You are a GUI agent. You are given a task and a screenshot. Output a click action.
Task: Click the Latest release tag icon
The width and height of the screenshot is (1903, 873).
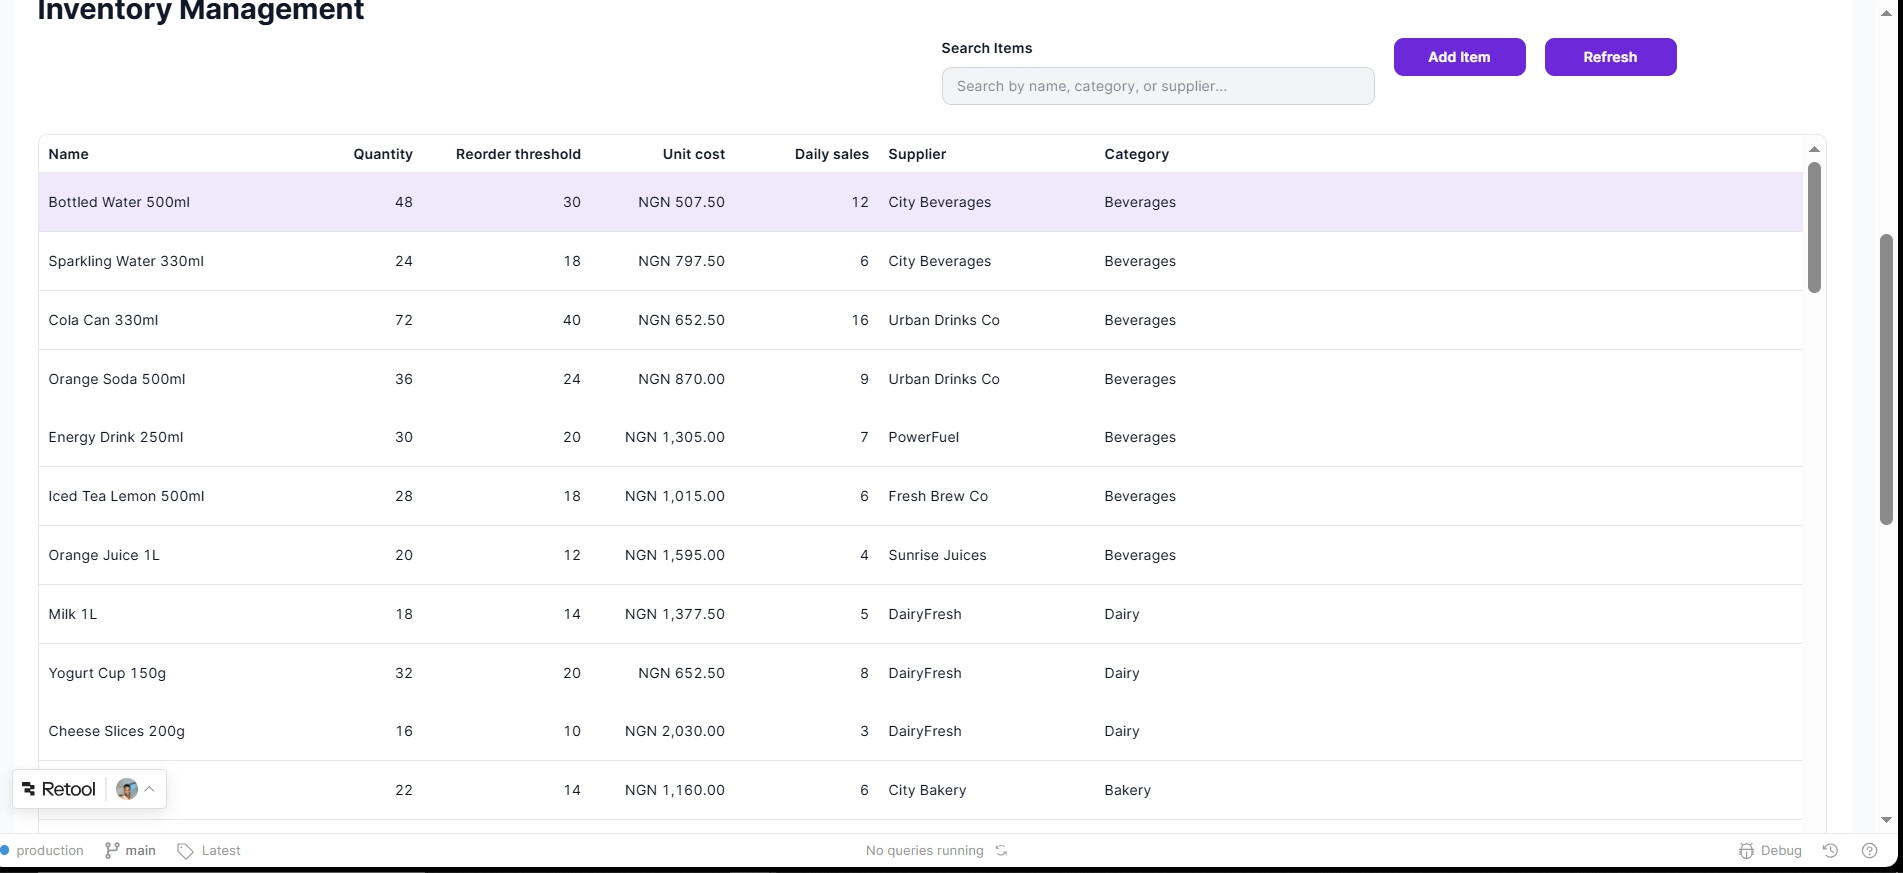185,850
